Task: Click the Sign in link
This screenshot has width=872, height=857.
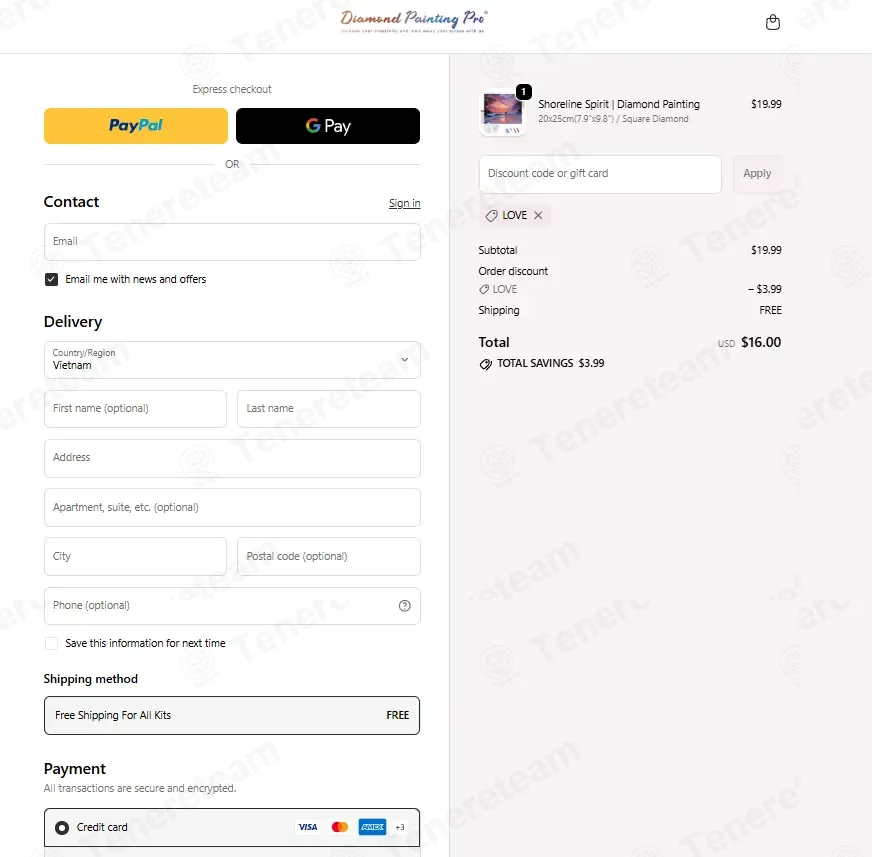Action: [x=404, y=203]
